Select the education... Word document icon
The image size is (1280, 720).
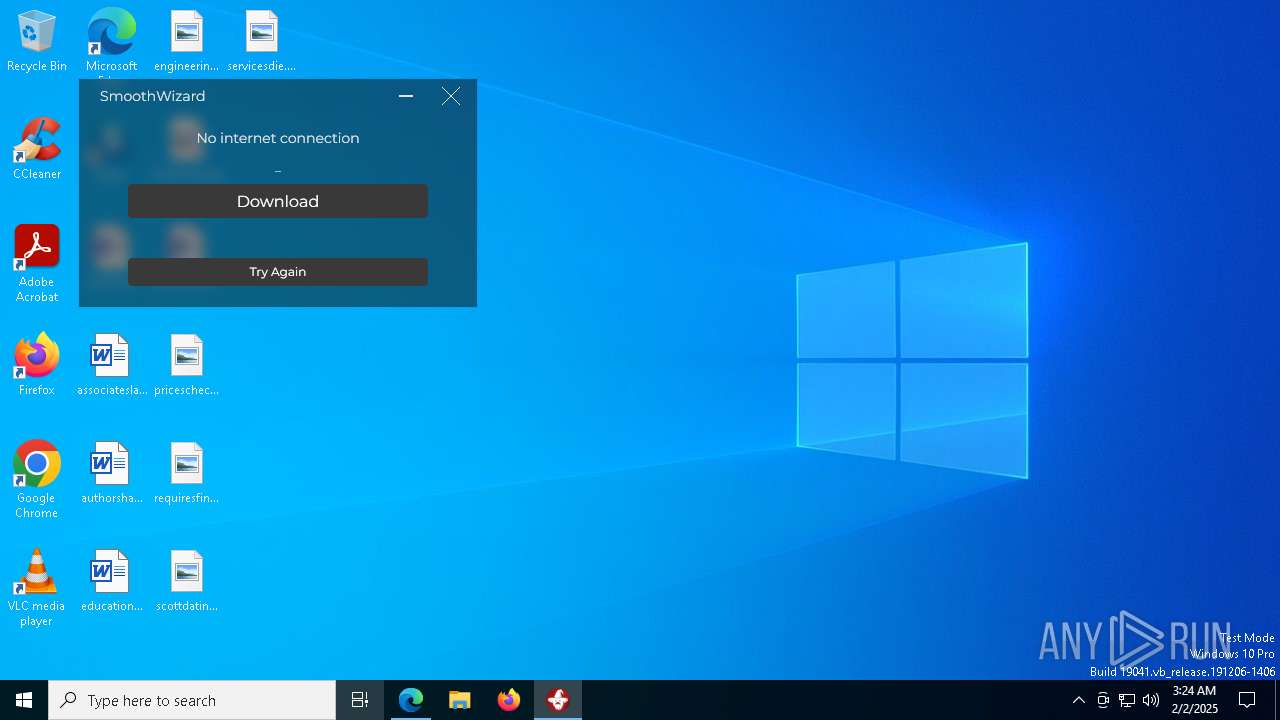coord(111,582)
